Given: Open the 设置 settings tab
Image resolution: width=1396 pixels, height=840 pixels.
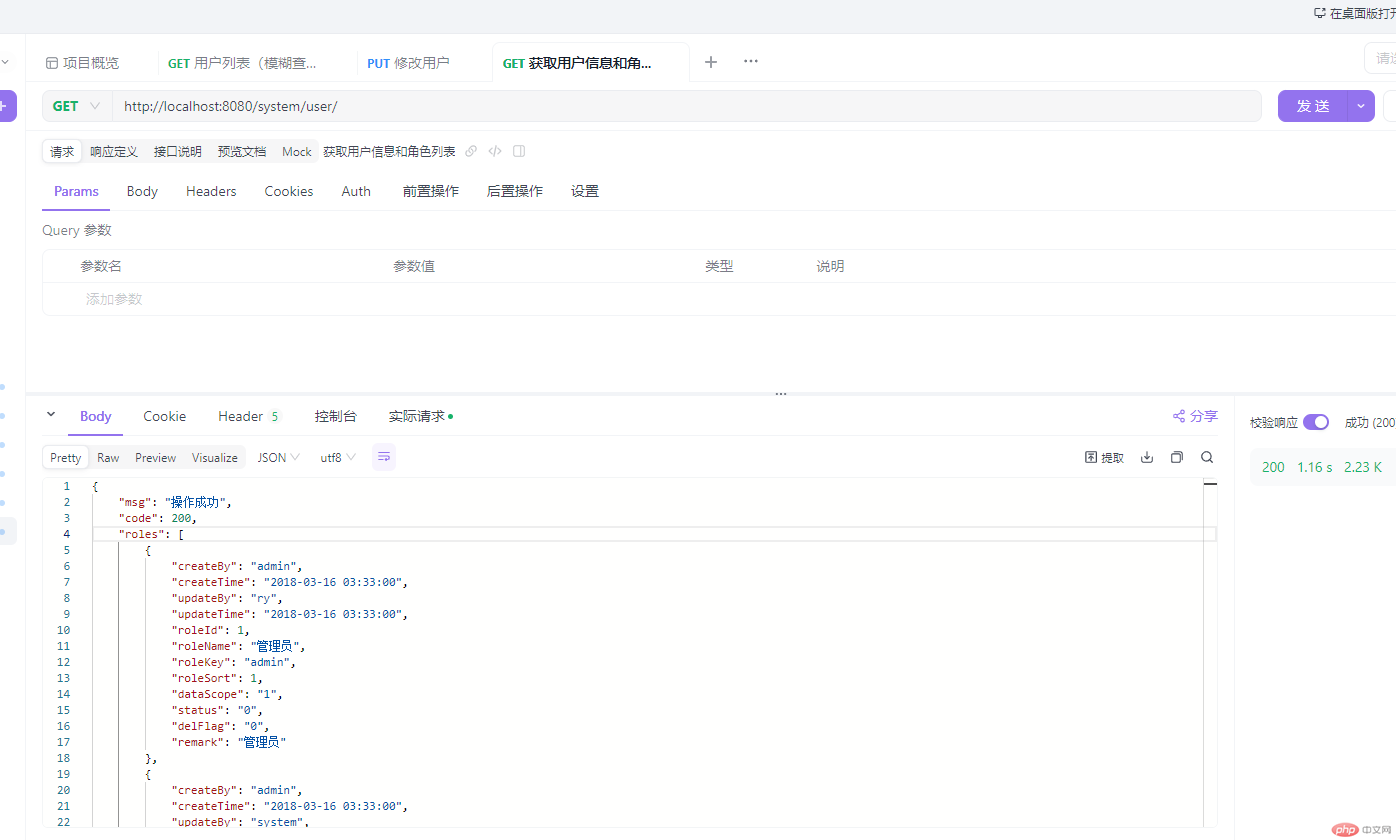Looking at the screenshot, I should click(x=585, y=191).
